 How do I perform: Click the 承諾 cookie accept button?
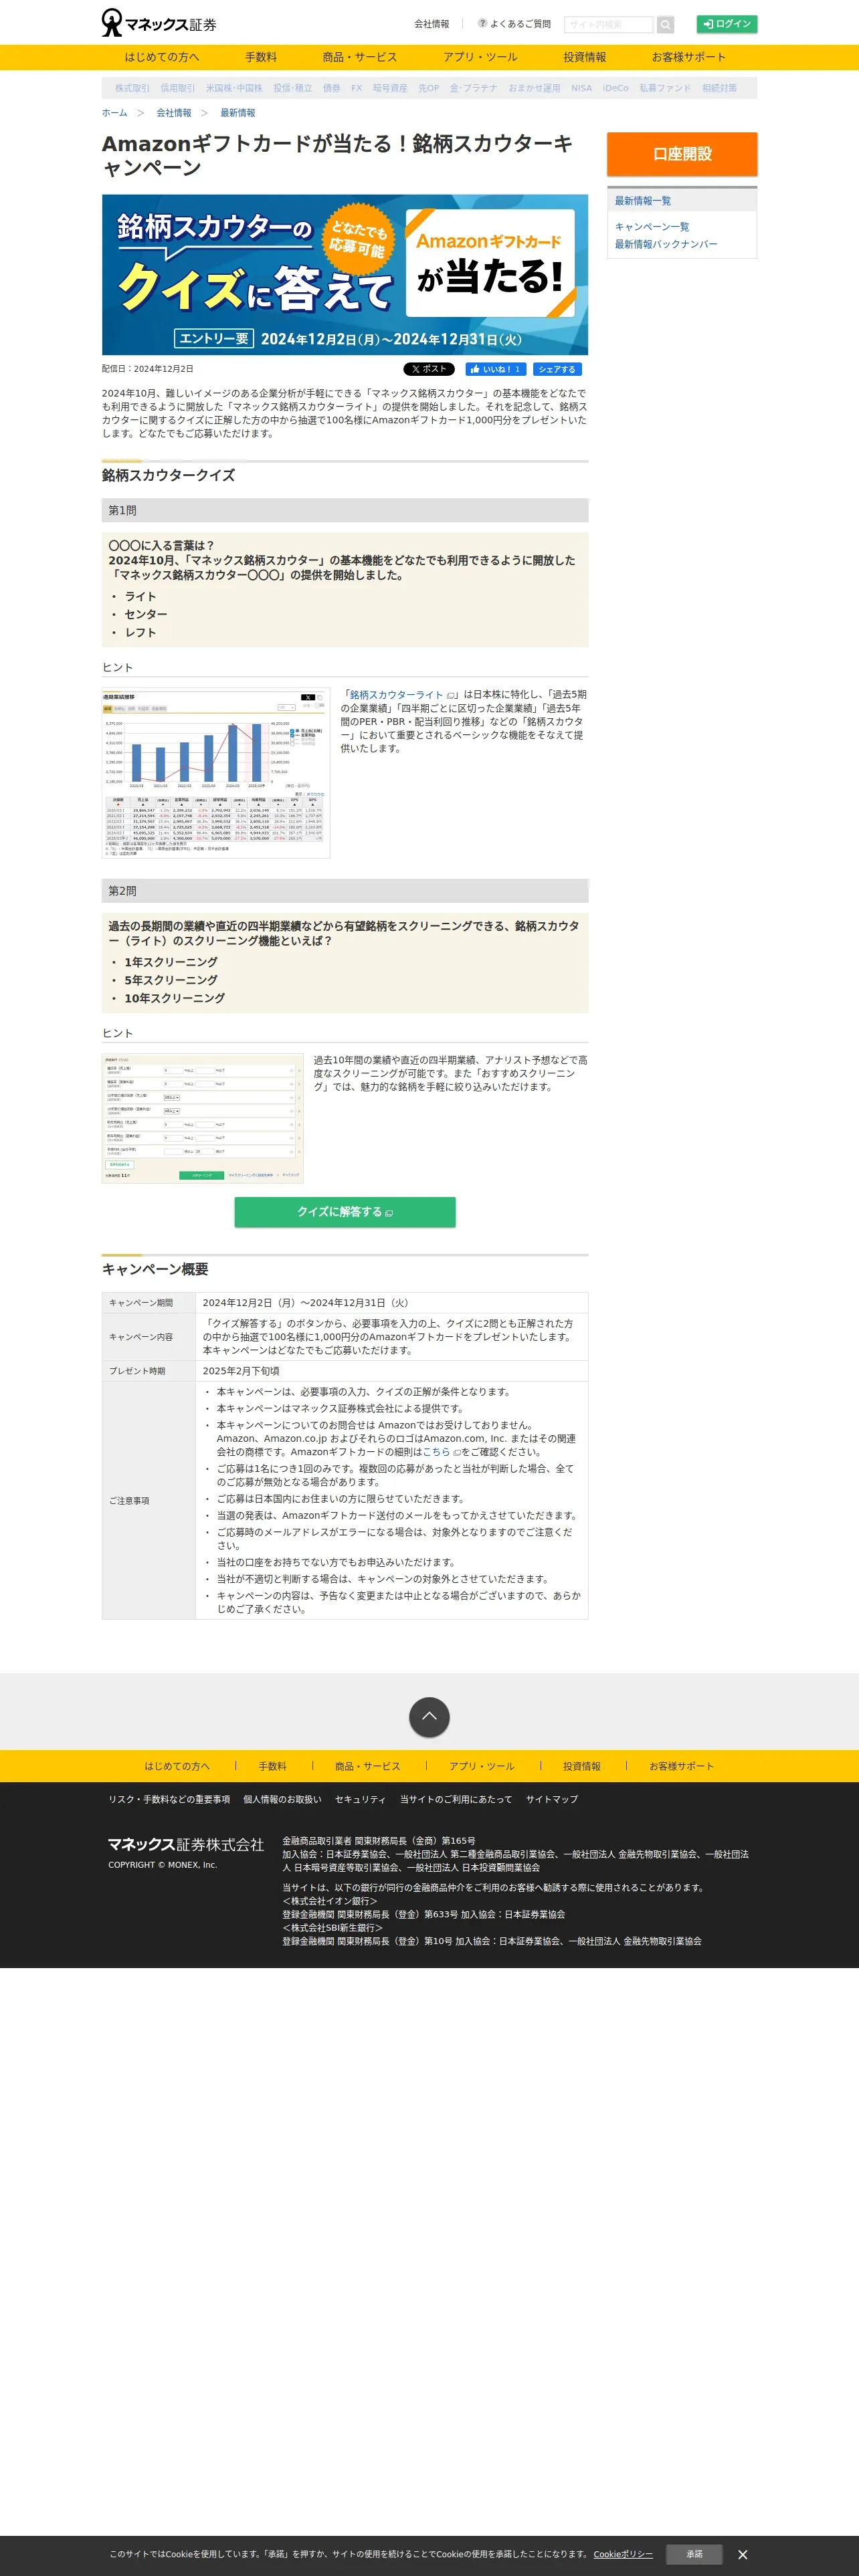click(694, 2554)
